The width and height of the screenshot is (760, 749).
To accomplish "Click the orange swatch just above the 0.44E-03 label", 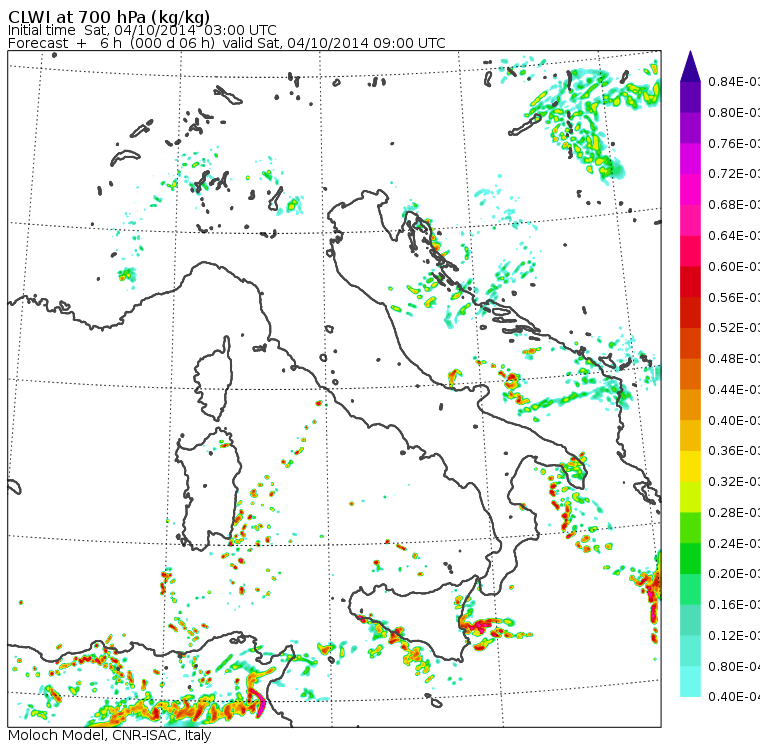I will click(x=690, y=374).
